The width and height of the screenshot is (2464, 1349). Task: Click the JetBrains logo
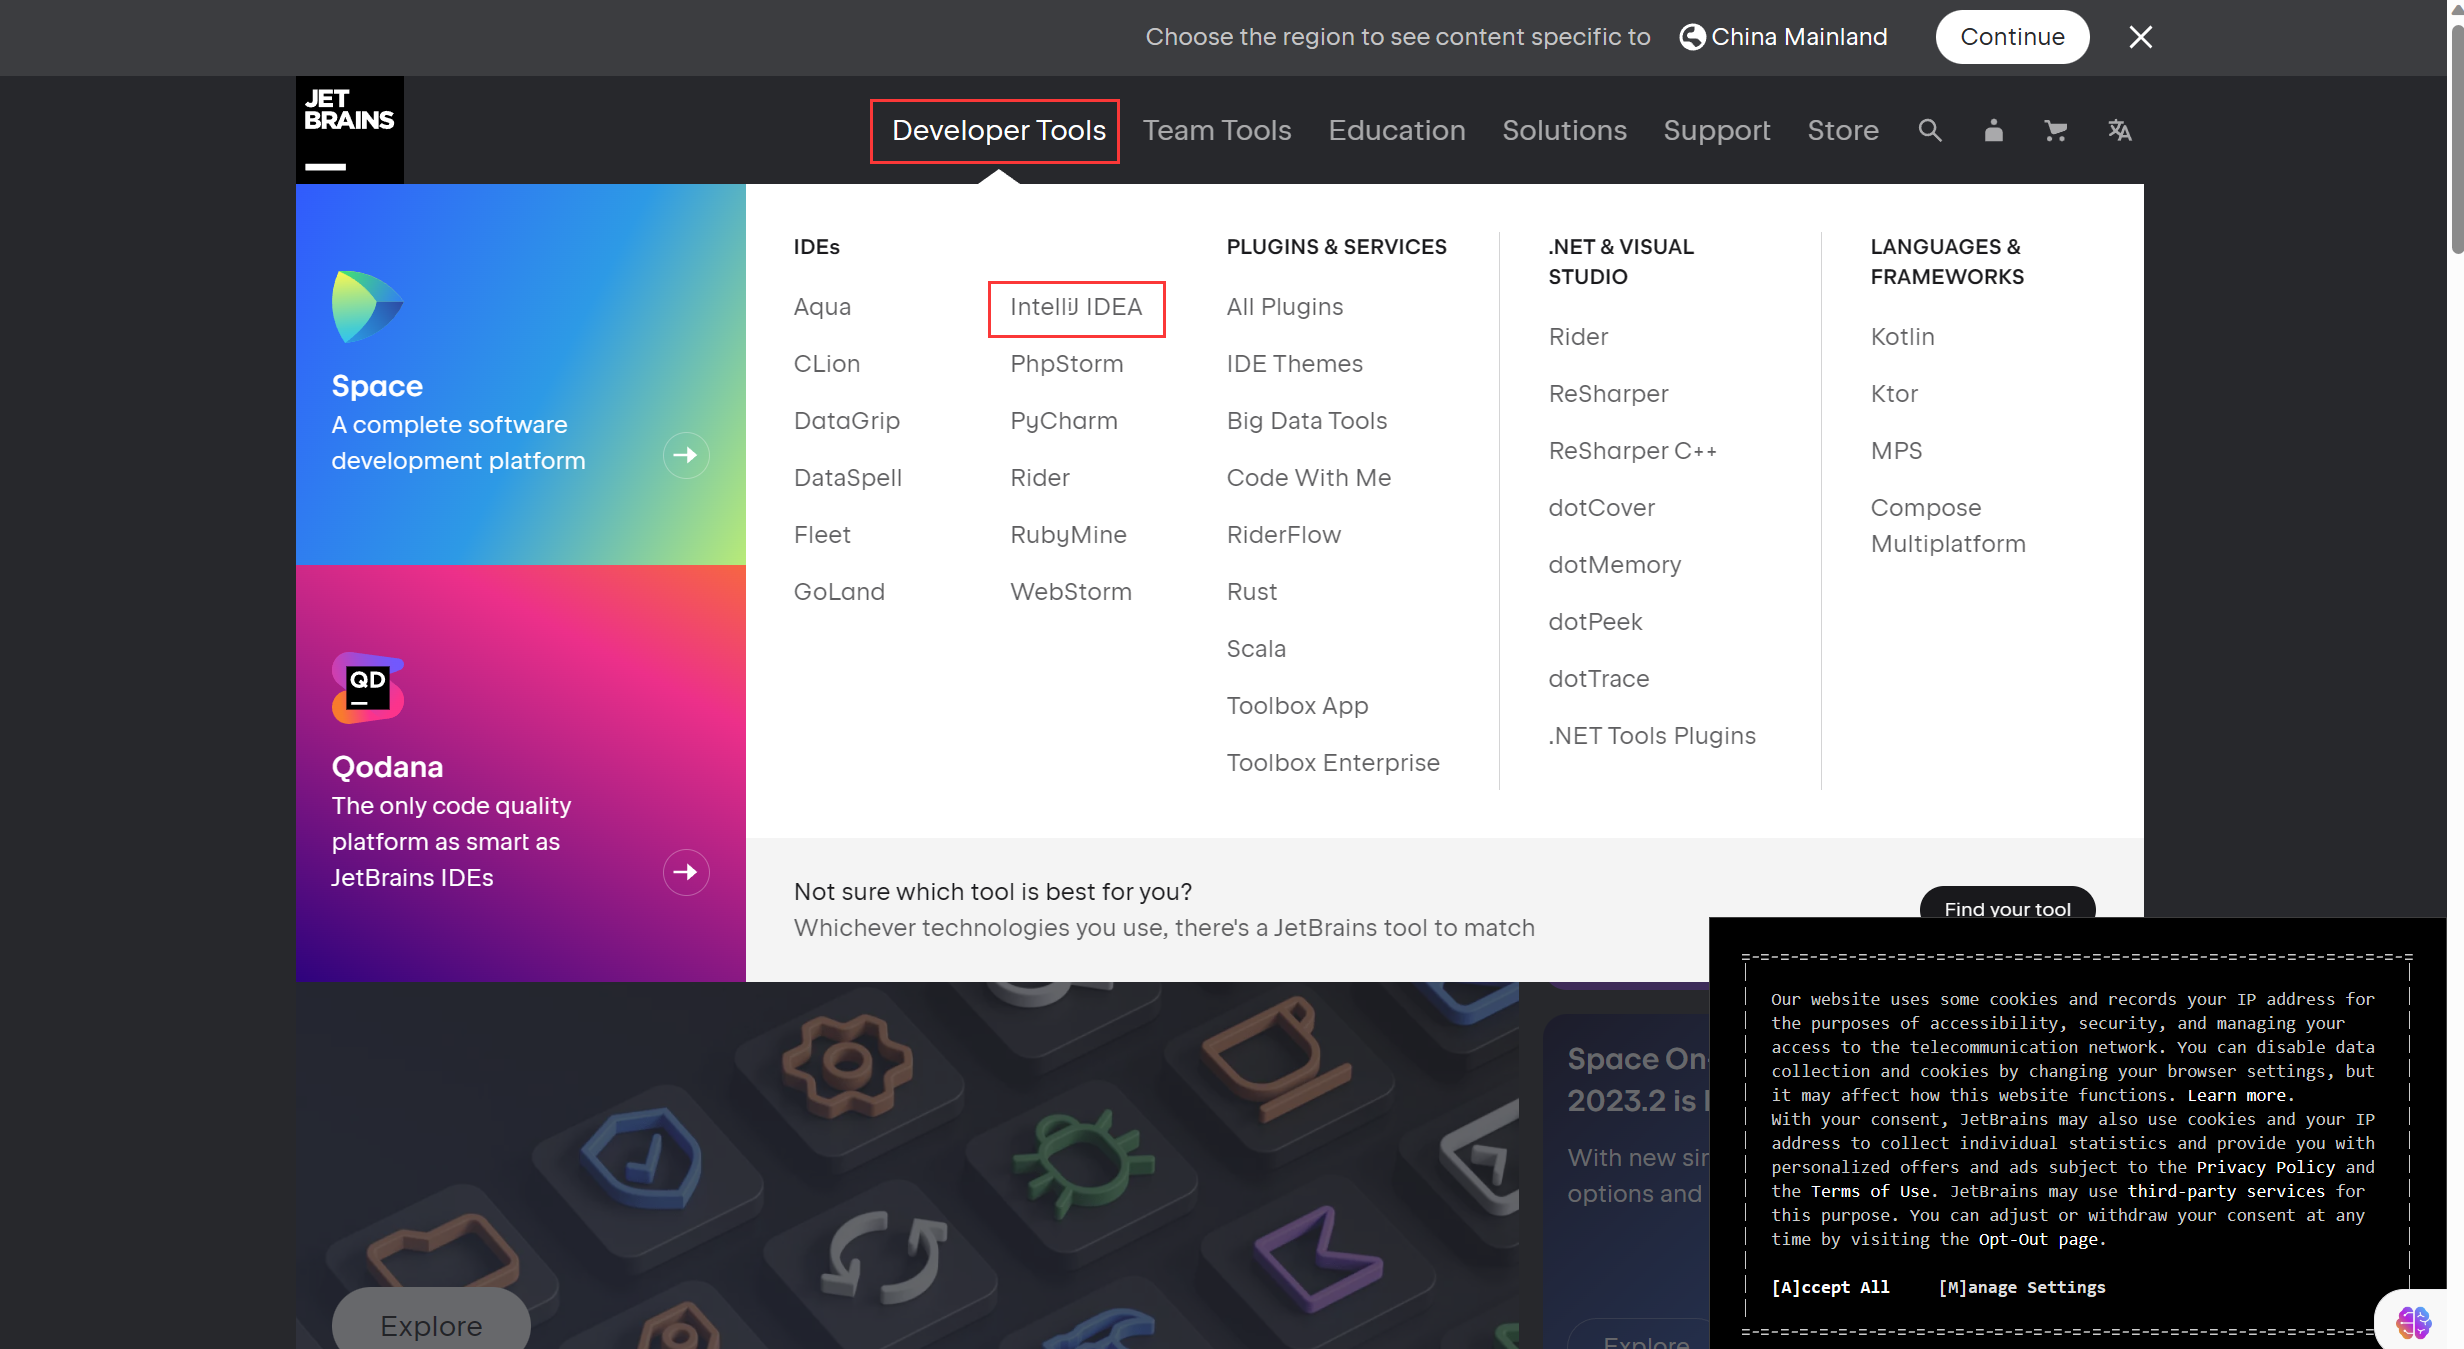[349, 130]
